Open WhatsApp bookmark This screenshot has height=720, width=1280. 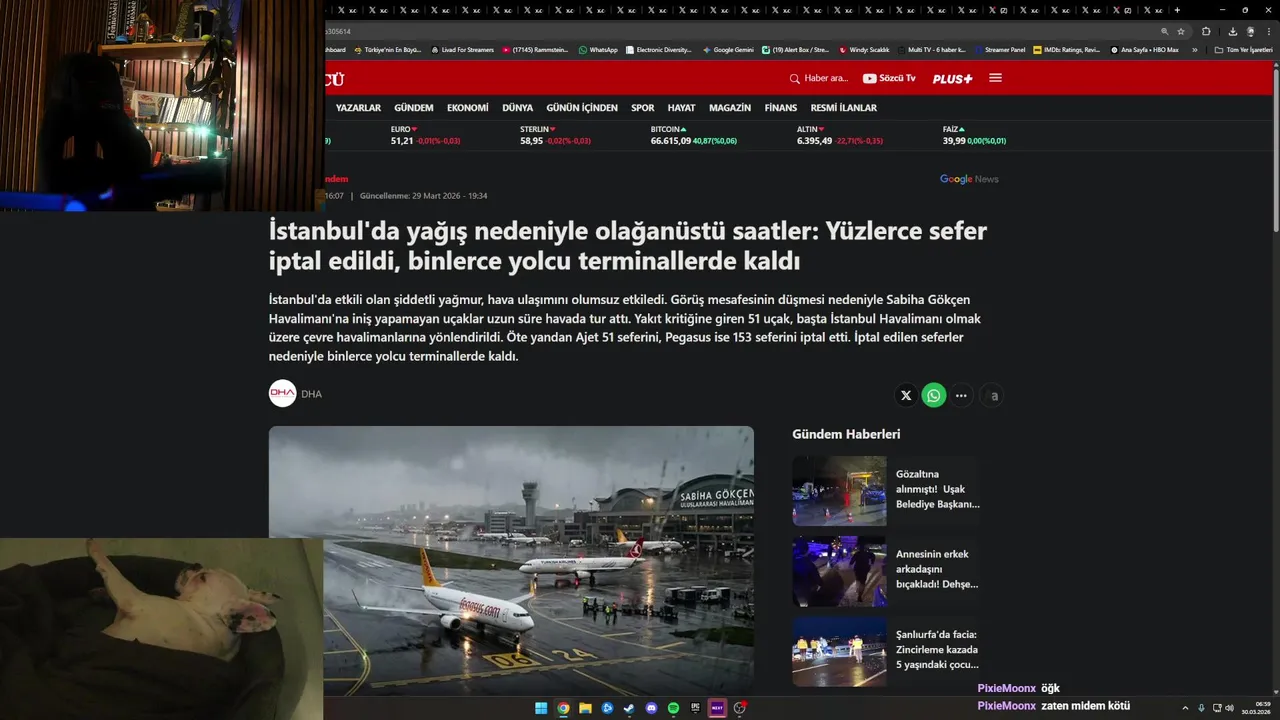[598, 49]
